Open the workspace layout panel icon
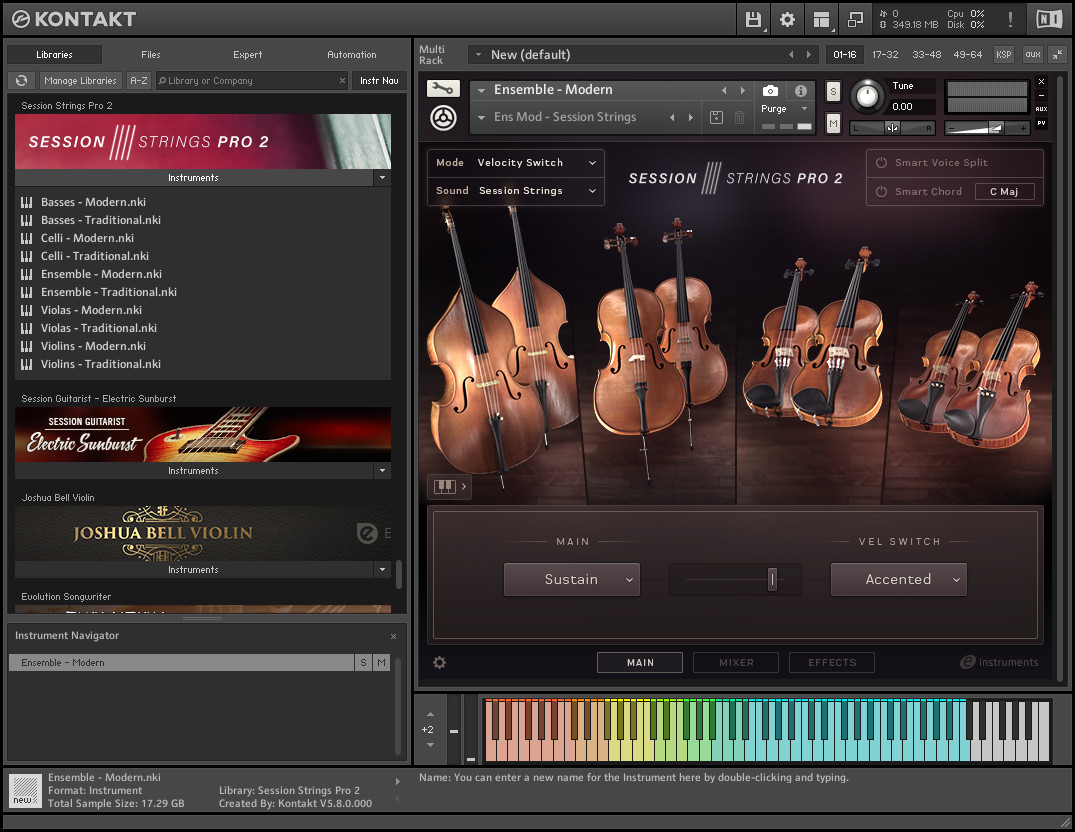The height and width of the screenshot is (832, 1075). 821,20
